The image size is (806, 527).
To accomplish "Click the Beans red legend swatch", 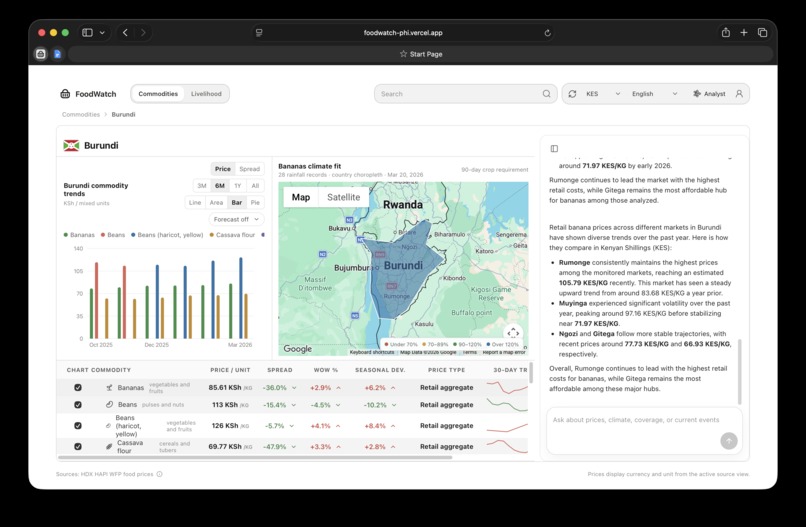I will tap(103, 235).
